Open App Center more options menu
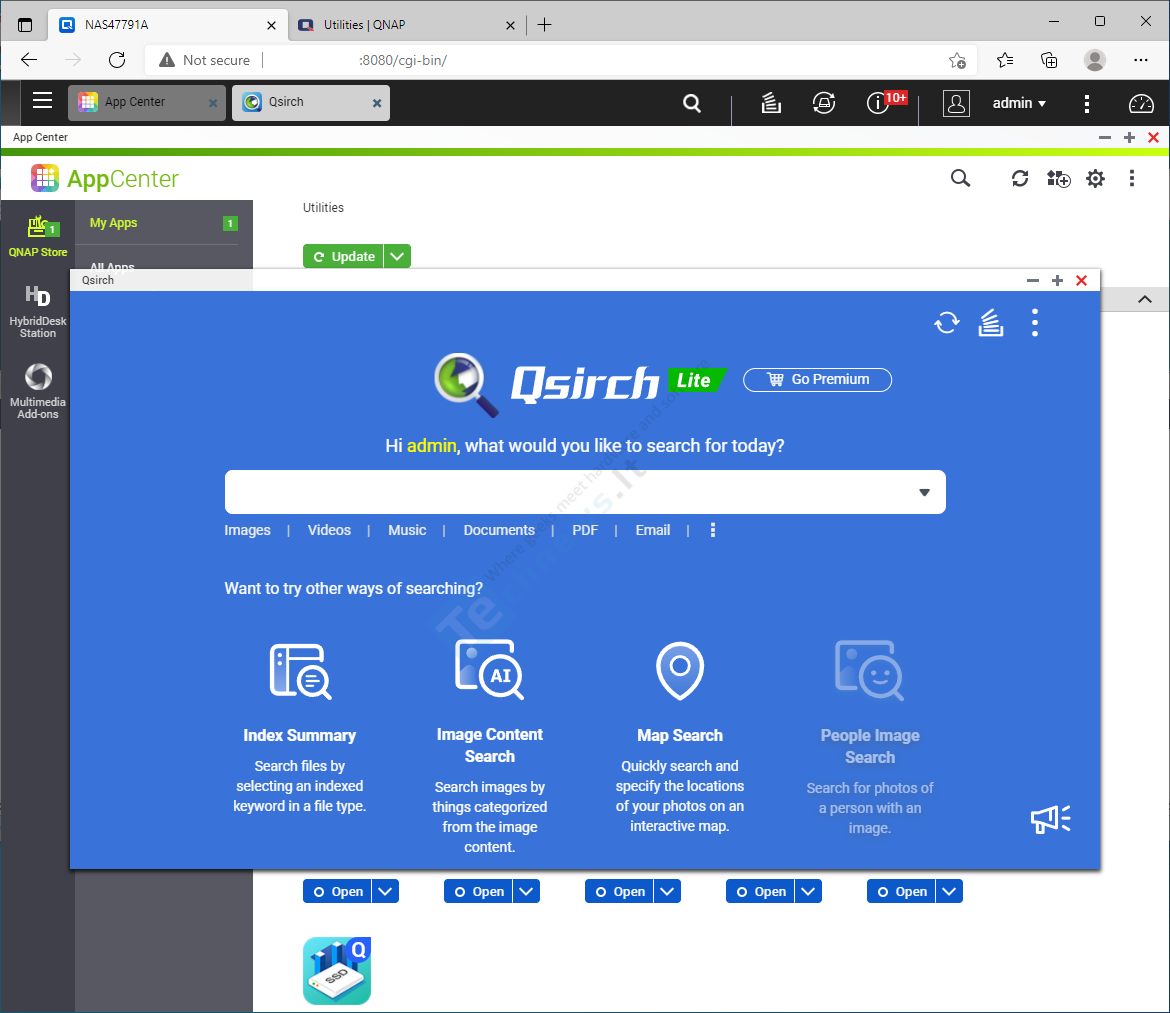This screenshot has height=1013, width=1170. click(x=1132, y=178)
